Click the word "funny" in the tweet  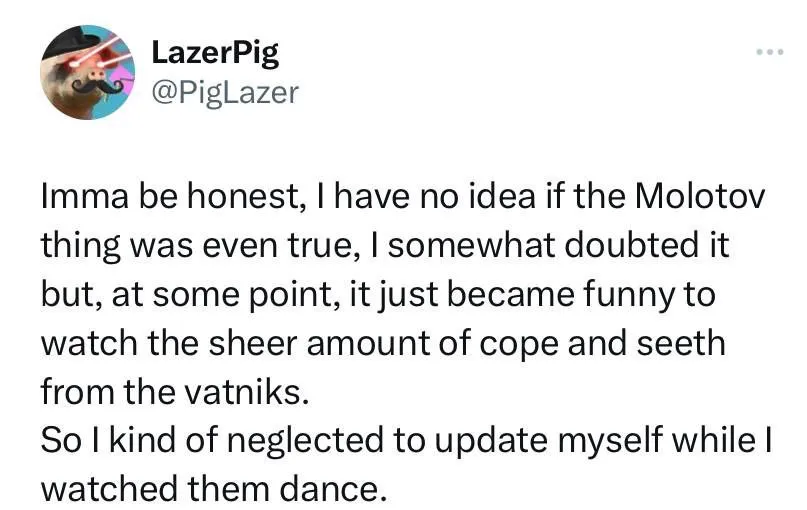(637, 296)
